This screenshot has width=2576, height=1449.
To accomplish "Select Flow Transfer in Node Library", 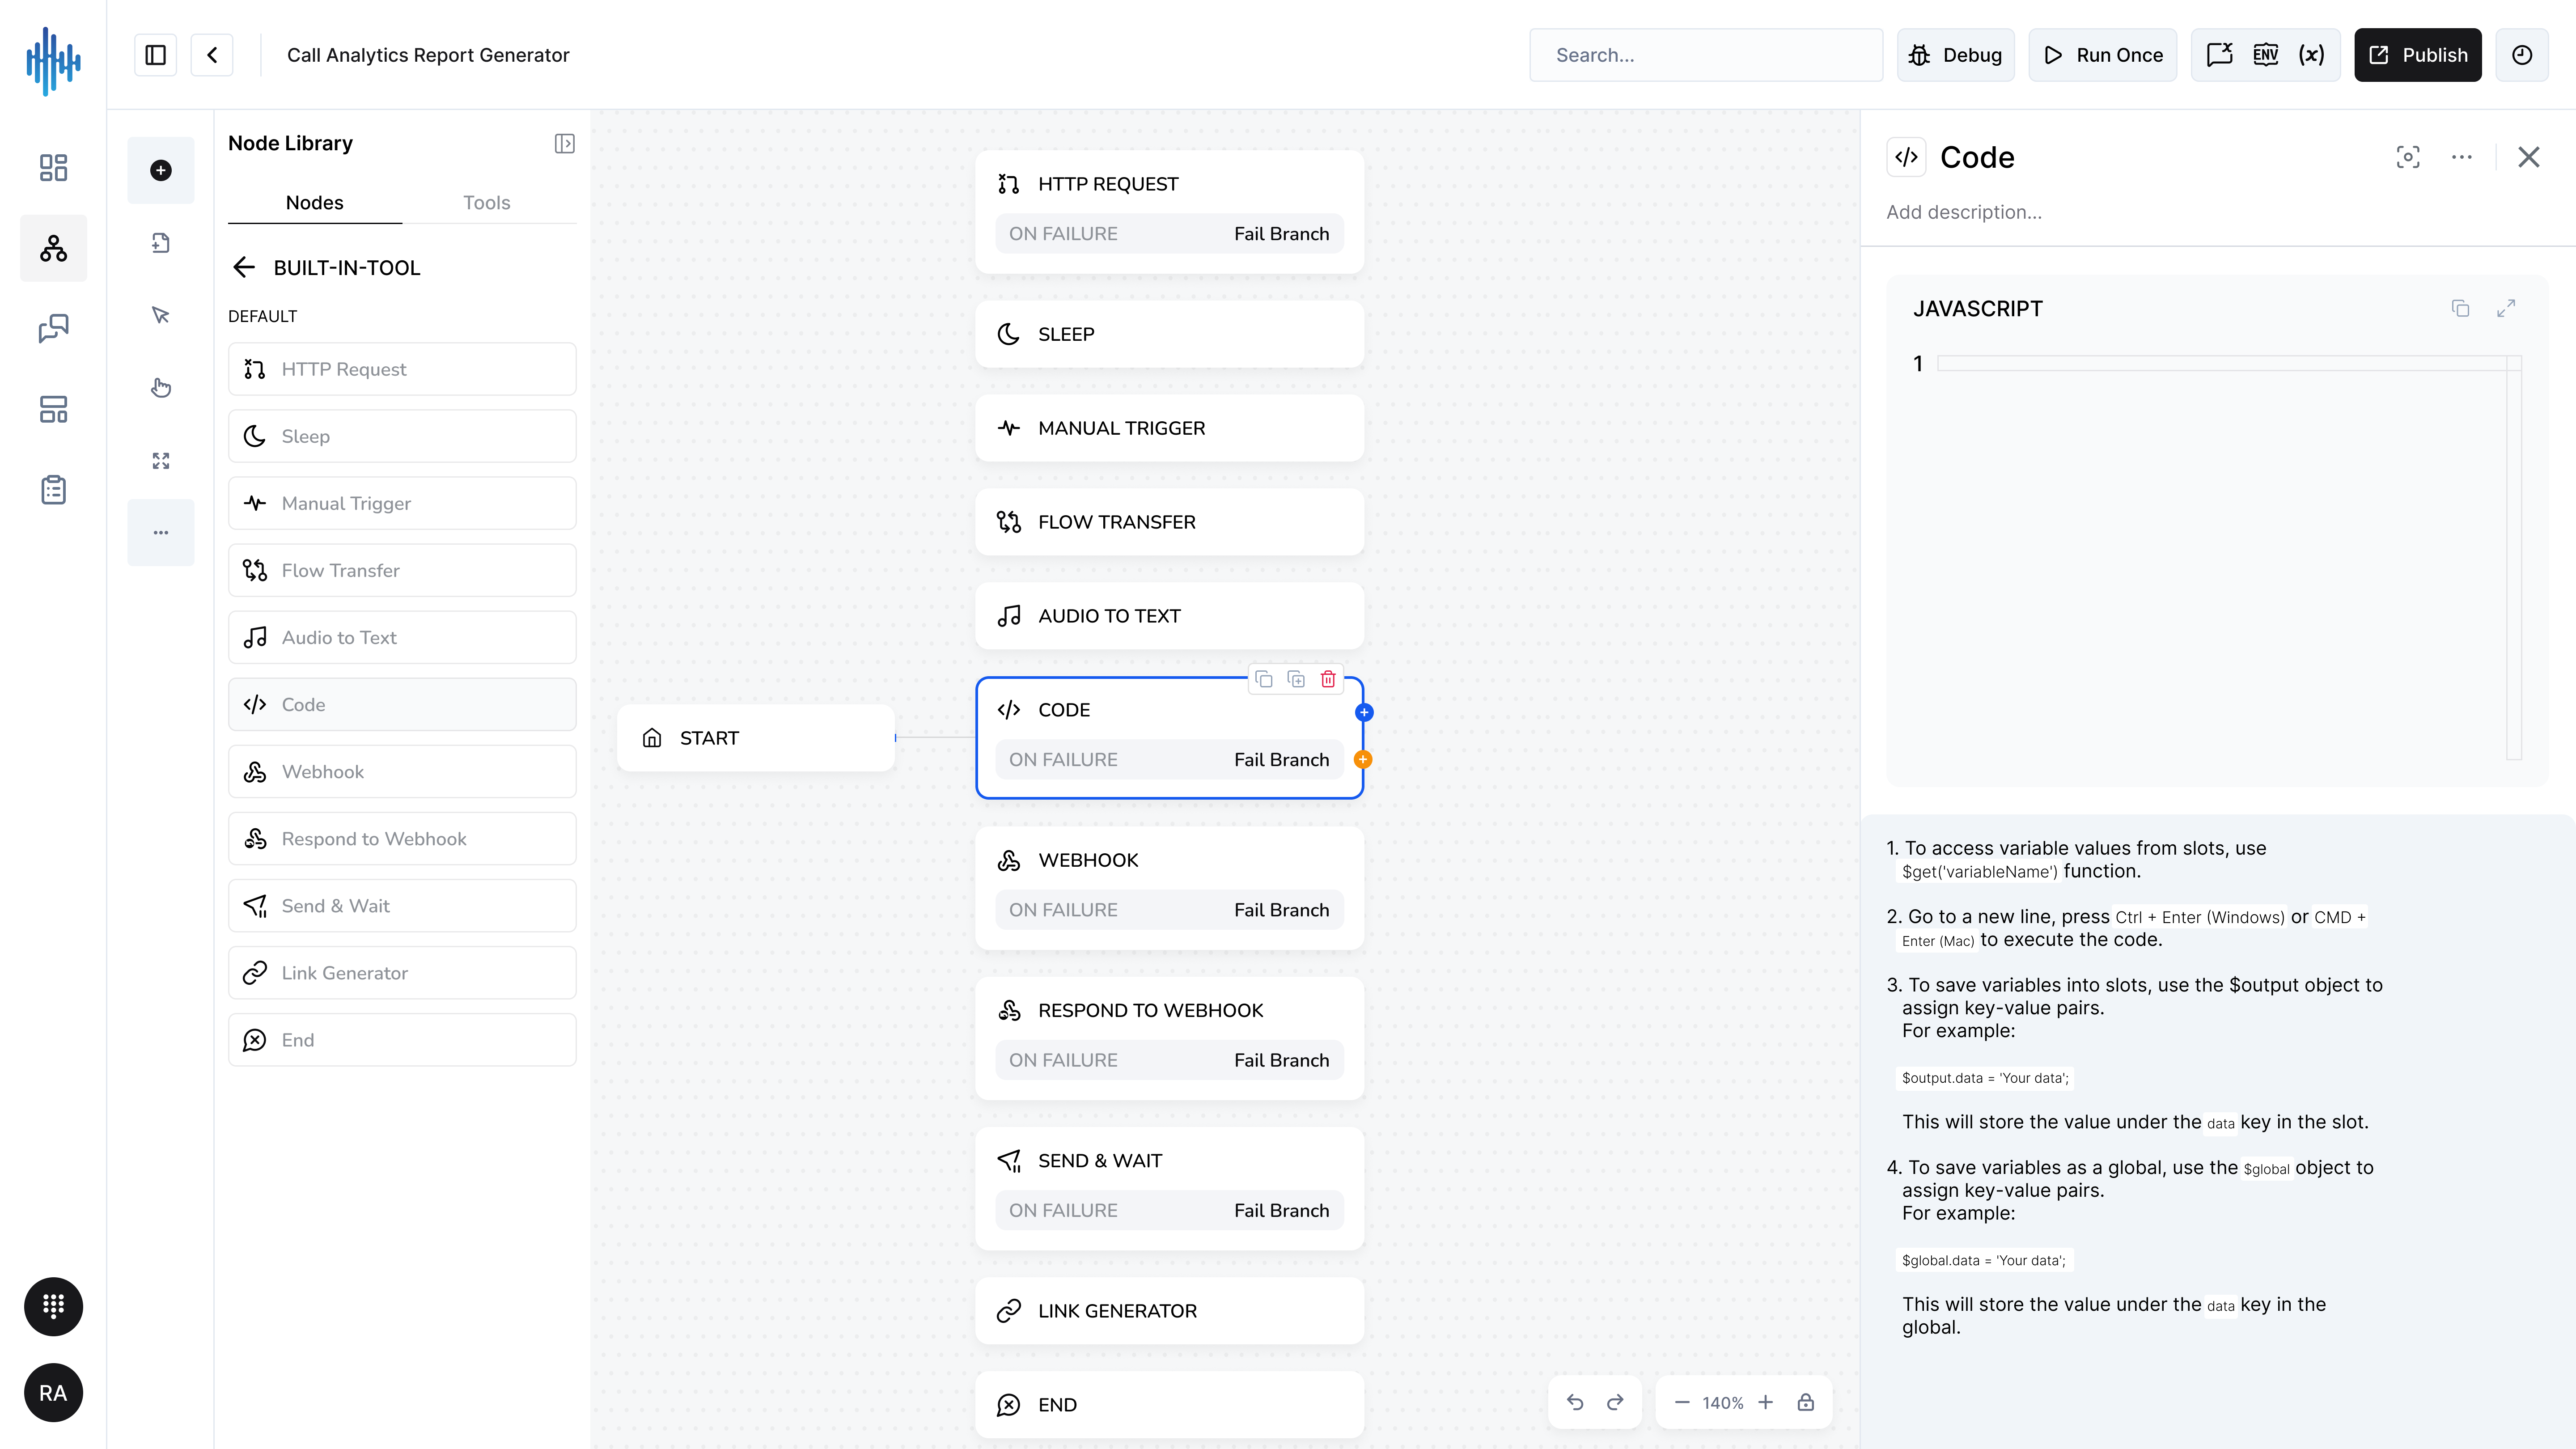I will coord(402,570).
